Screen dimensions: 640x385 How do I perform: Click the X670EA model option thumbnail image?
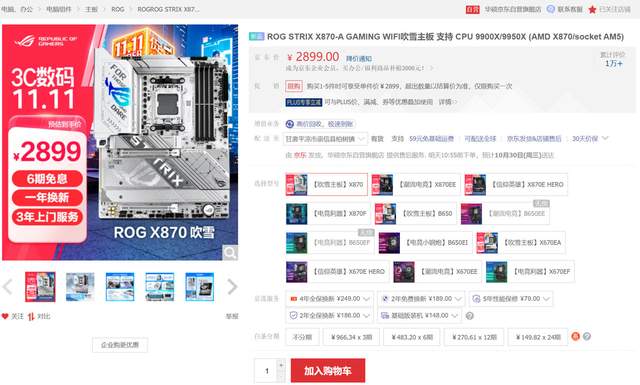(487, 243)
